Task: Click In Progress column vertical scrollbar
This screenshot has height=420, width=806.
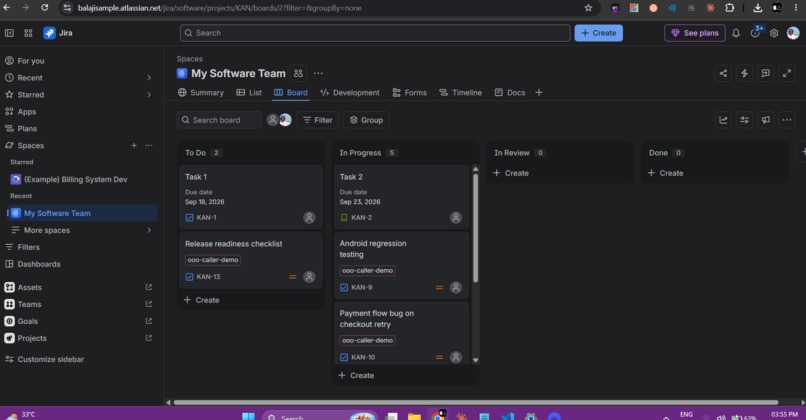Action: coord(475,228)
